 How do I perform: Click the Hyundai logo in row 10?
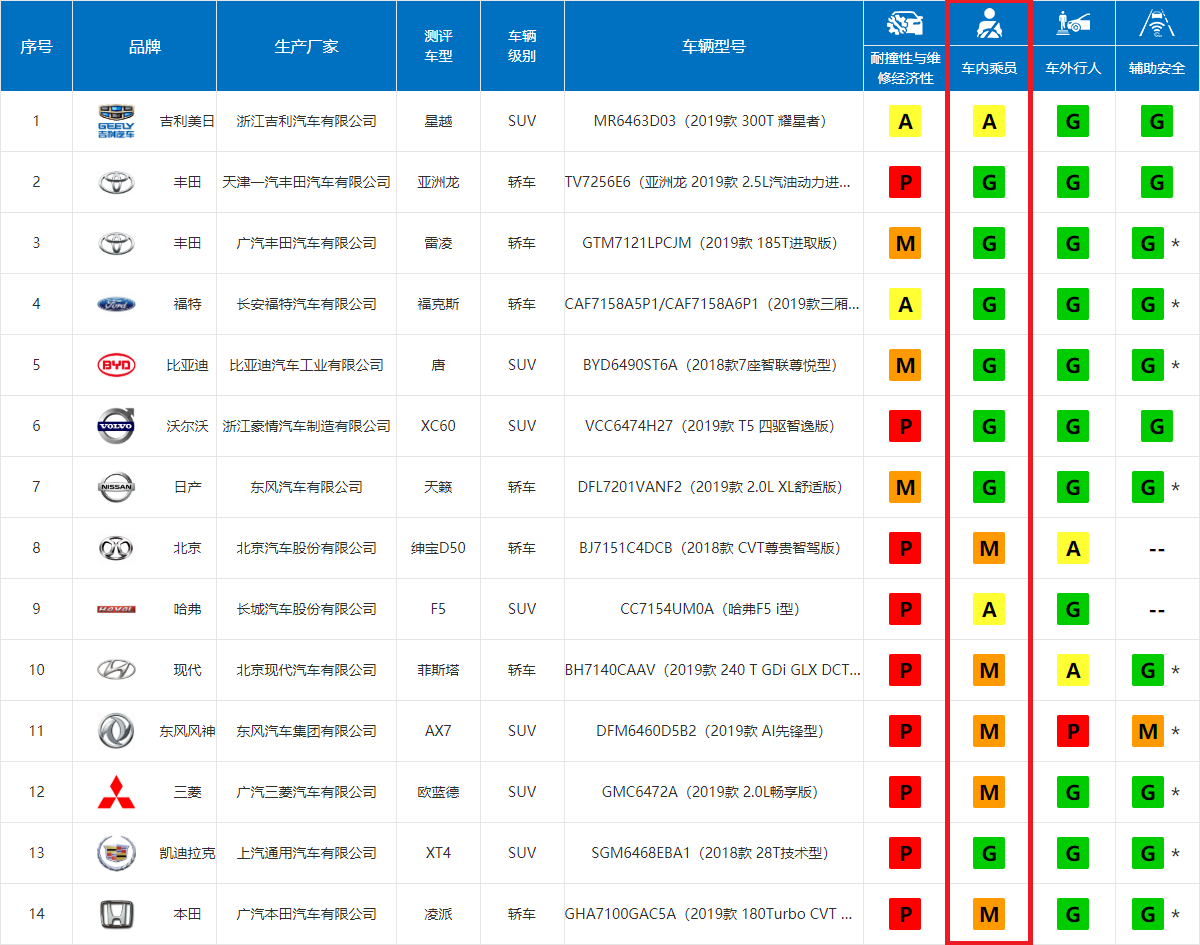(116, 670)
